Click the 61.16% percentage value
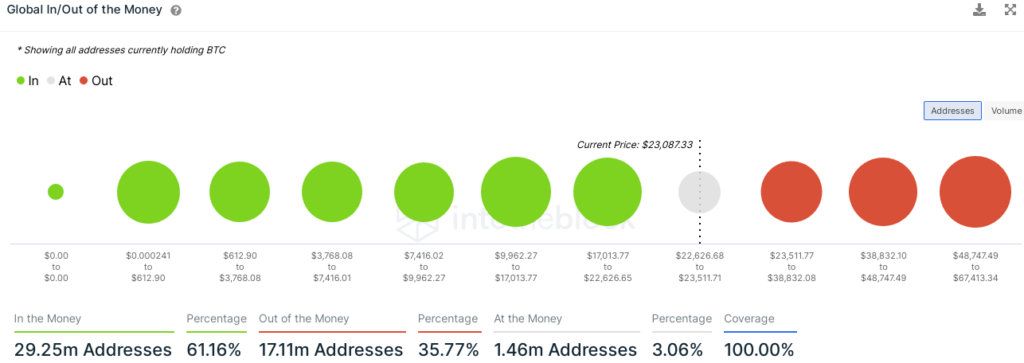This screenshot has height=363, width=1024. [x=214, y=349]
